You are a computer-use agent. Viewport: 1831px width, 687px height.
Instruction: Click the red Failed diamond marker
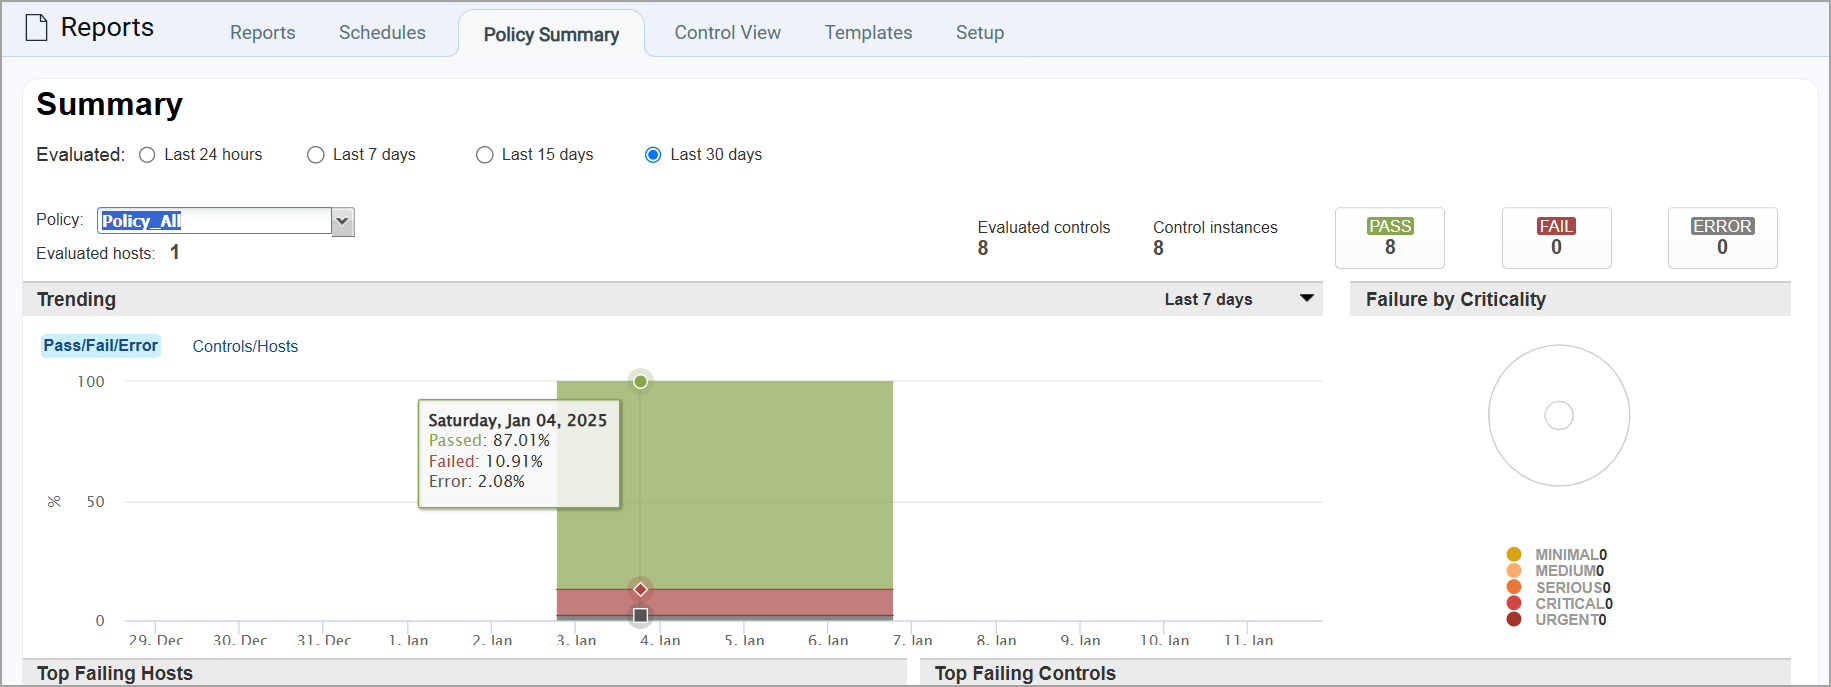(641, 589)
